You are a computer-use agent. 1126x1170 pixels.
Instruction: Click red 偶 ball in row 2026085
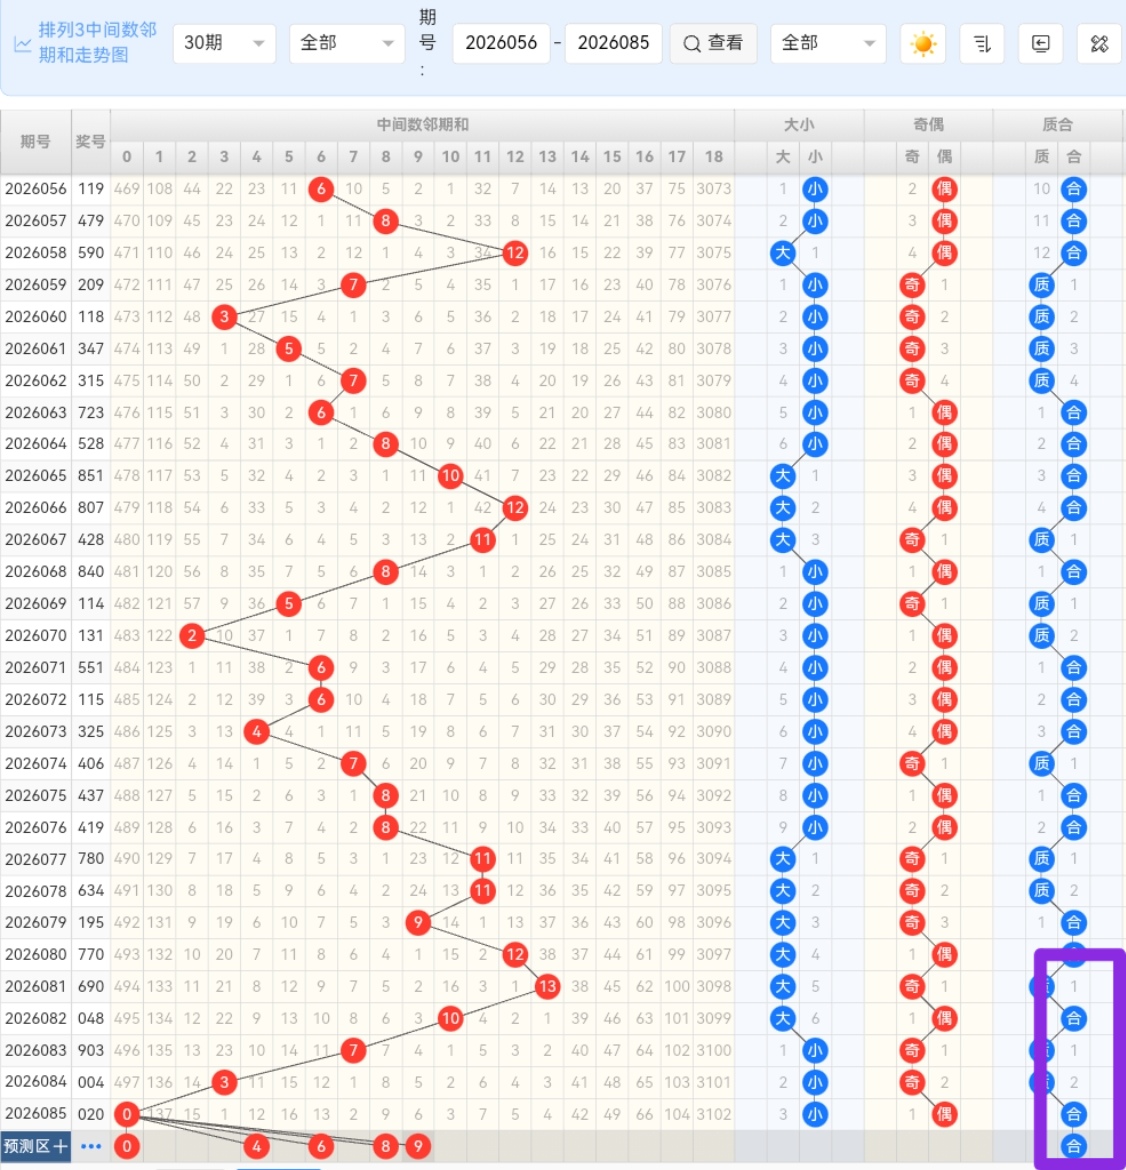[944, 1114]
